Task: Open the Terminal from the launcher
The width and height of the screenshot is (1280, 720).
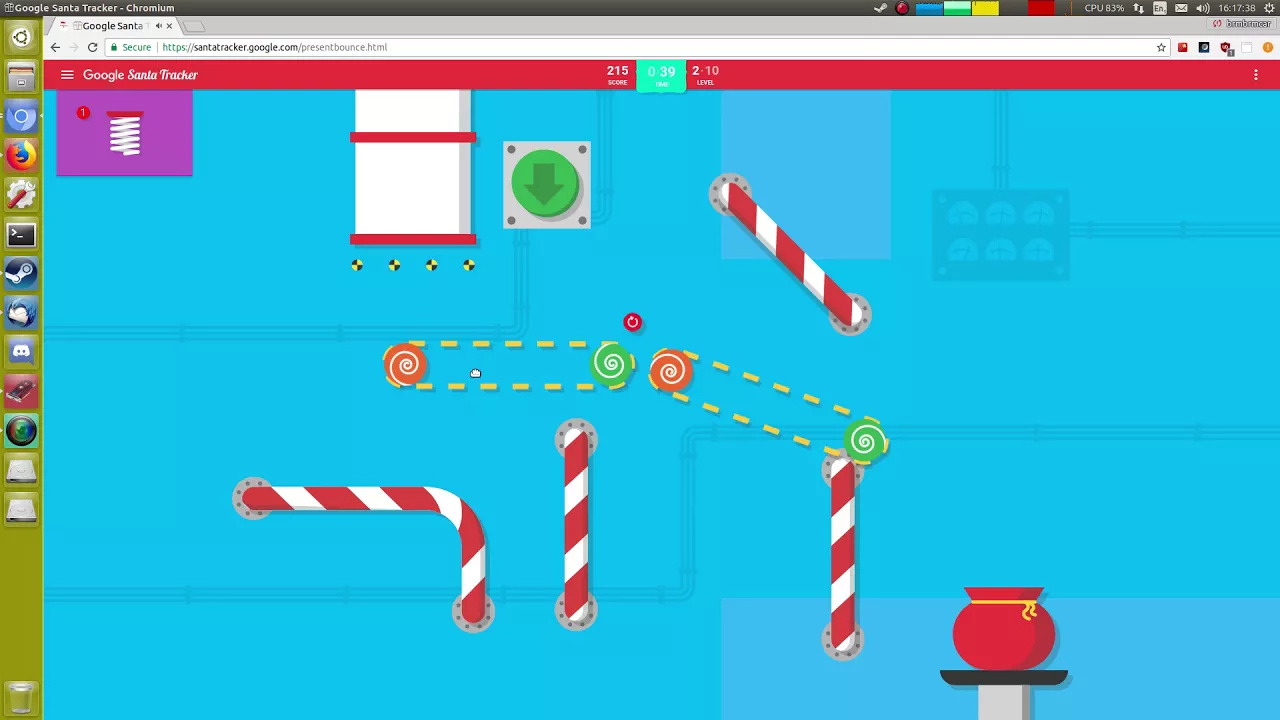Action: point(21,234)
